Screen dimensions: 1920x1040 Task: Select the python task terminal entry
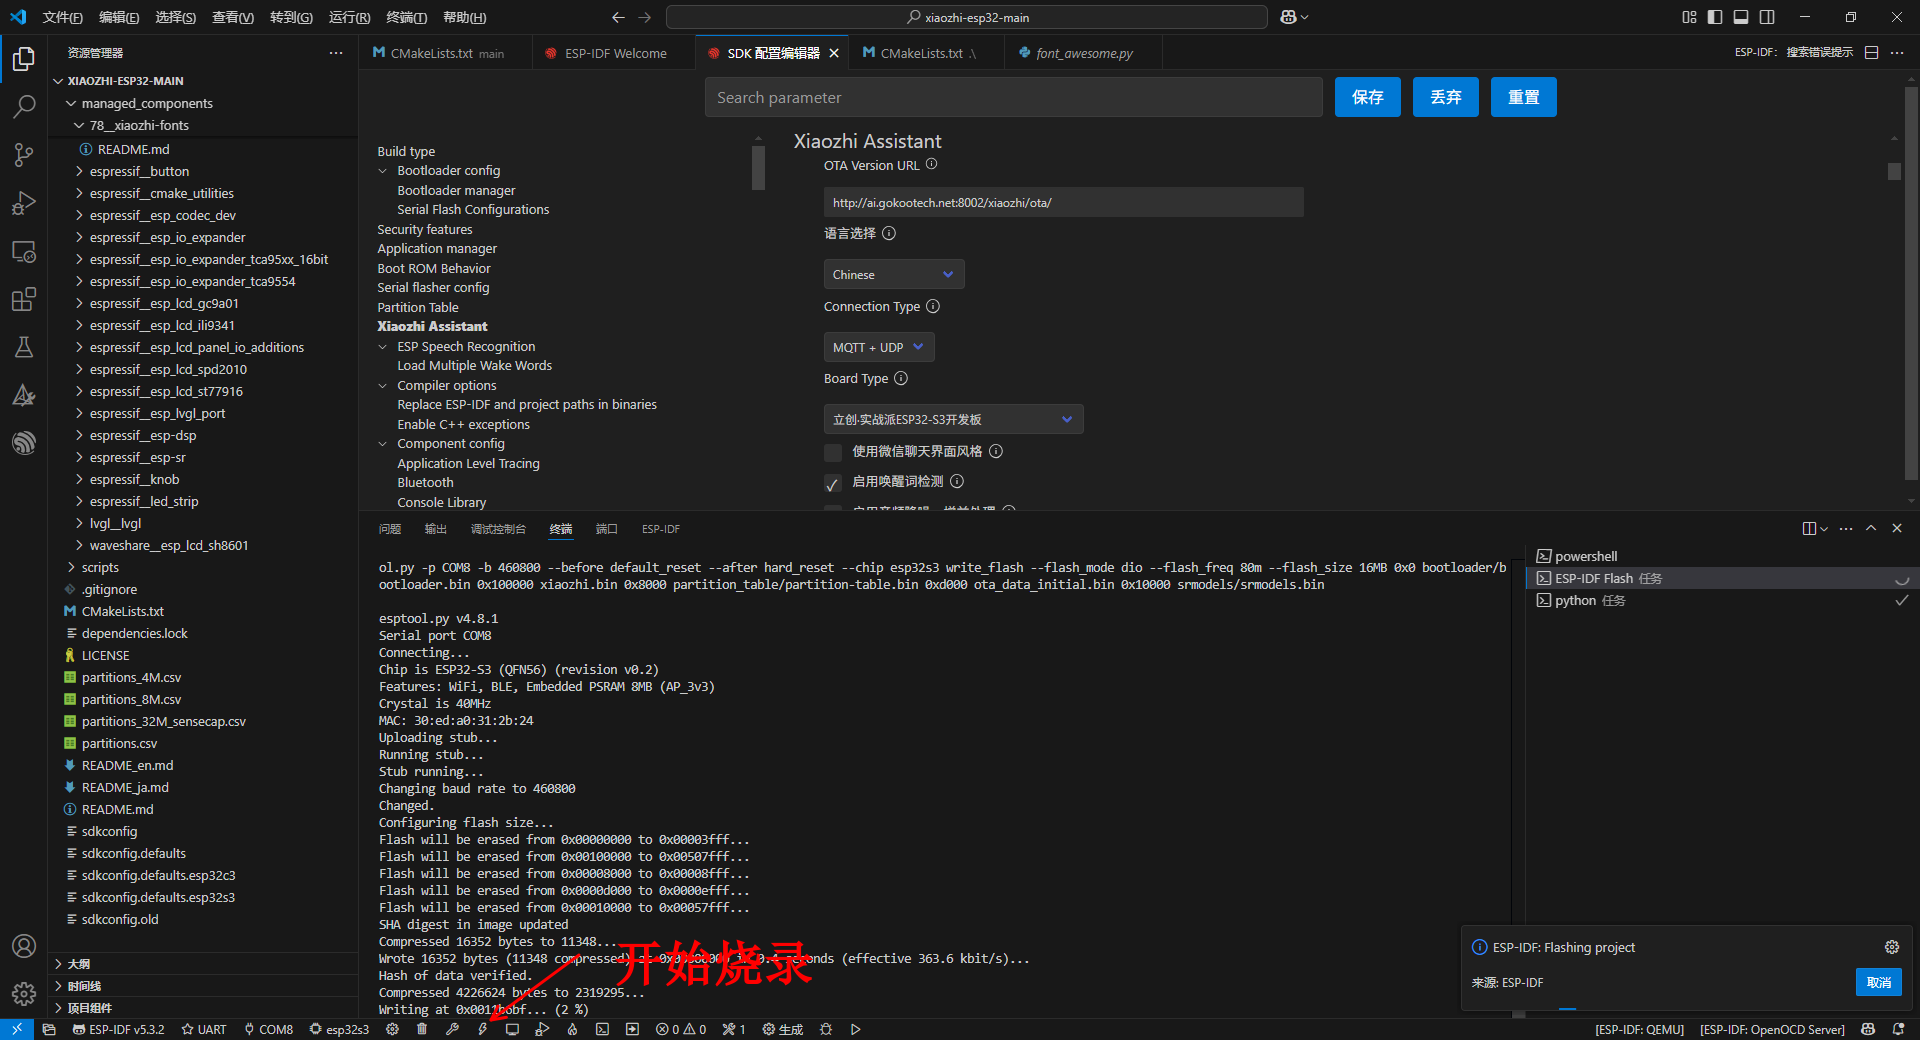coord(1722,600)
